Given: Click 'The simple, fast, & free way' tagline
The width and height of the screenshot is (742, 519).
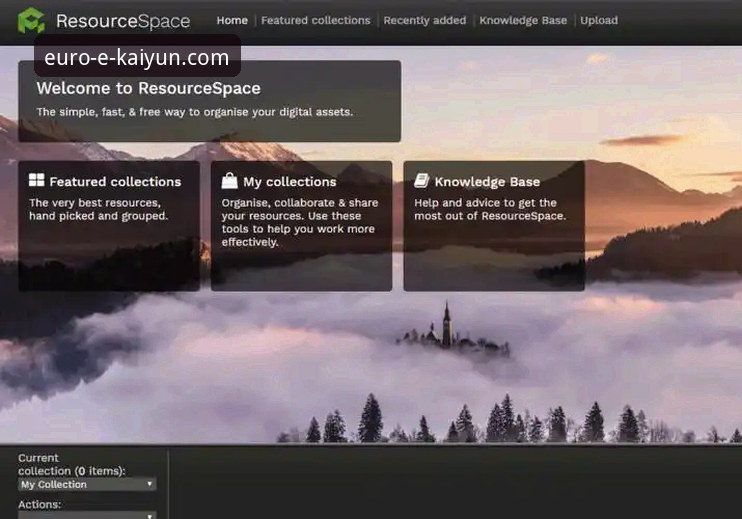Looking at the screenshot, I should coord(194,112).
